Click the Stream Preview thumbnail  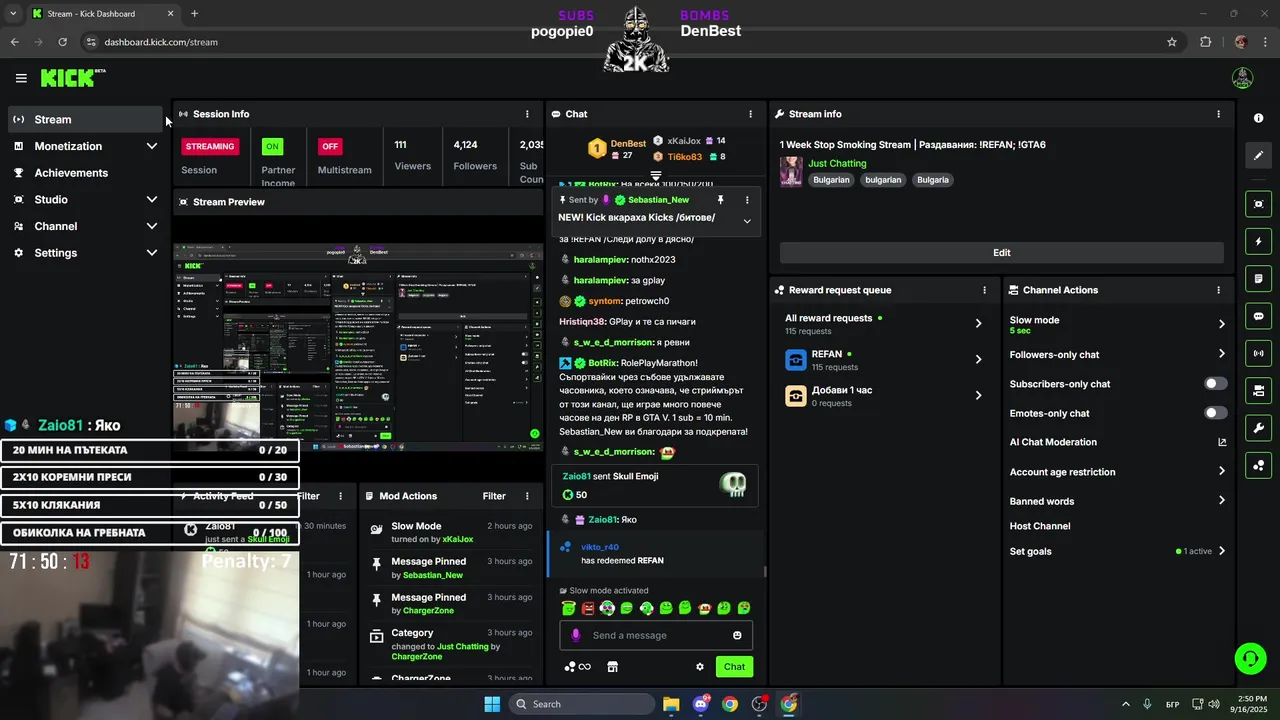pyautogui.click(x=359, y=348)
